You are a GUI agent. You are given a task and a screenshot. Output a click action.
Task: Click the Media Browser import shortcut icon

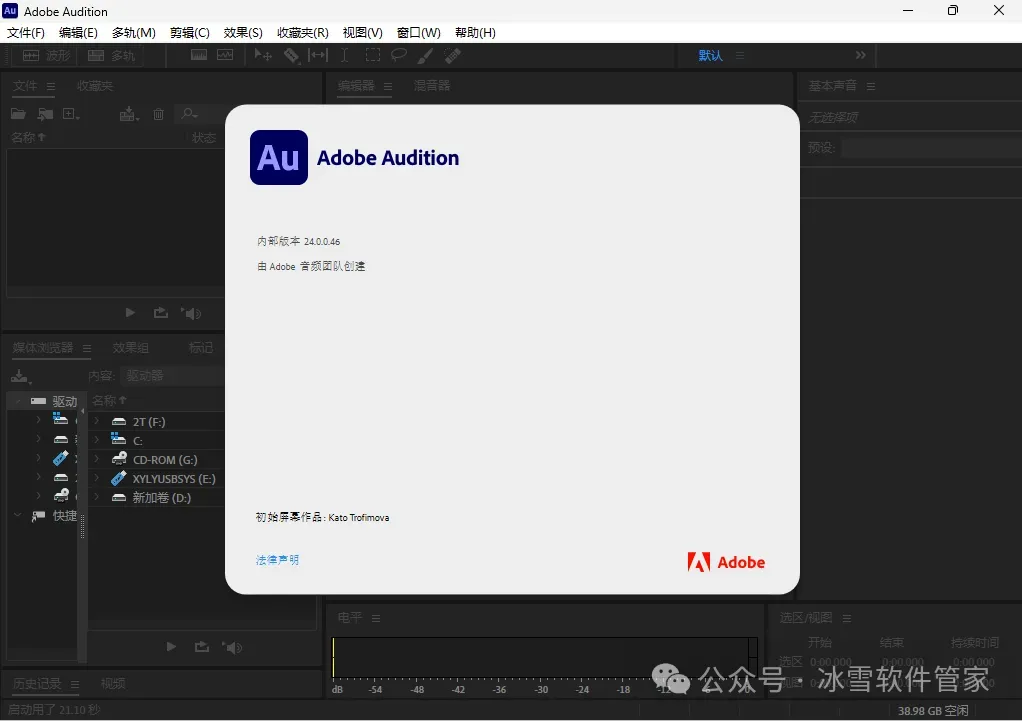pos(21,376)
